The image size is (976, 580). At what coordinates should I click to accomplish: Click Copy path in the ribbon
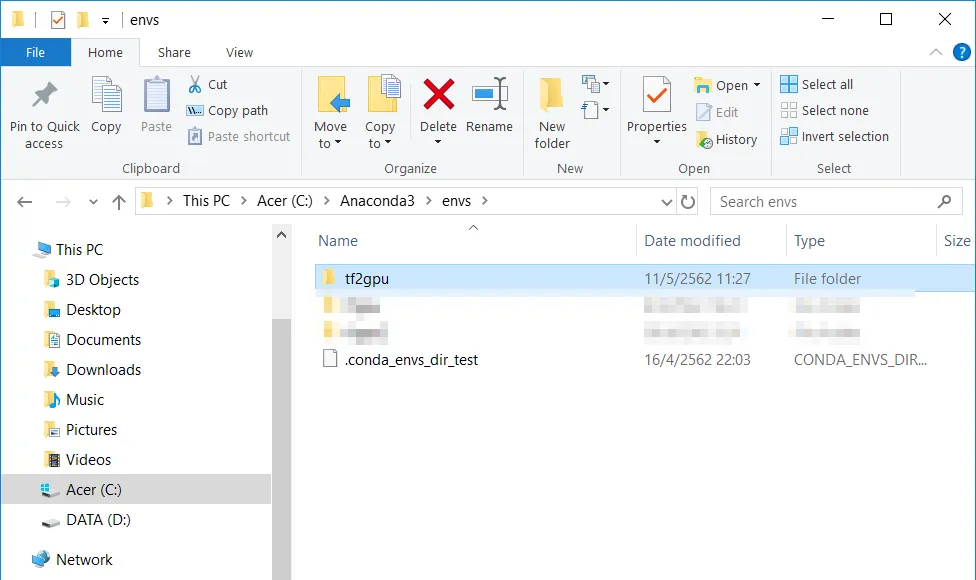point(227,110)
